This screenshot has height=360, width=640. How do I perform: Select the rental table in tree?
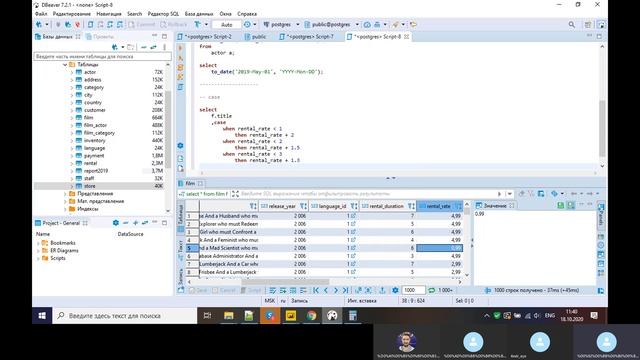tap(90, 163)
